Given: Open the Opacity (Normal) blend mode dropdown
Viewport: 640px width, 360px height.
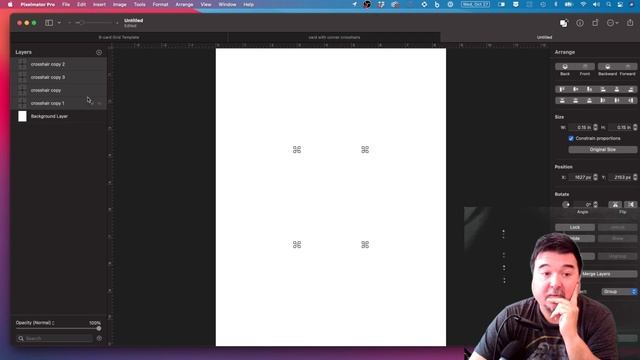Looking at the screenshot, I should coord(35,323).
